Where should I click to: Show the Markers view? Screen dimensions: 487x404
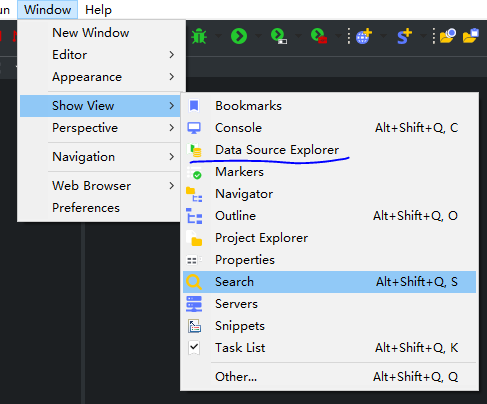click(329, 172)
